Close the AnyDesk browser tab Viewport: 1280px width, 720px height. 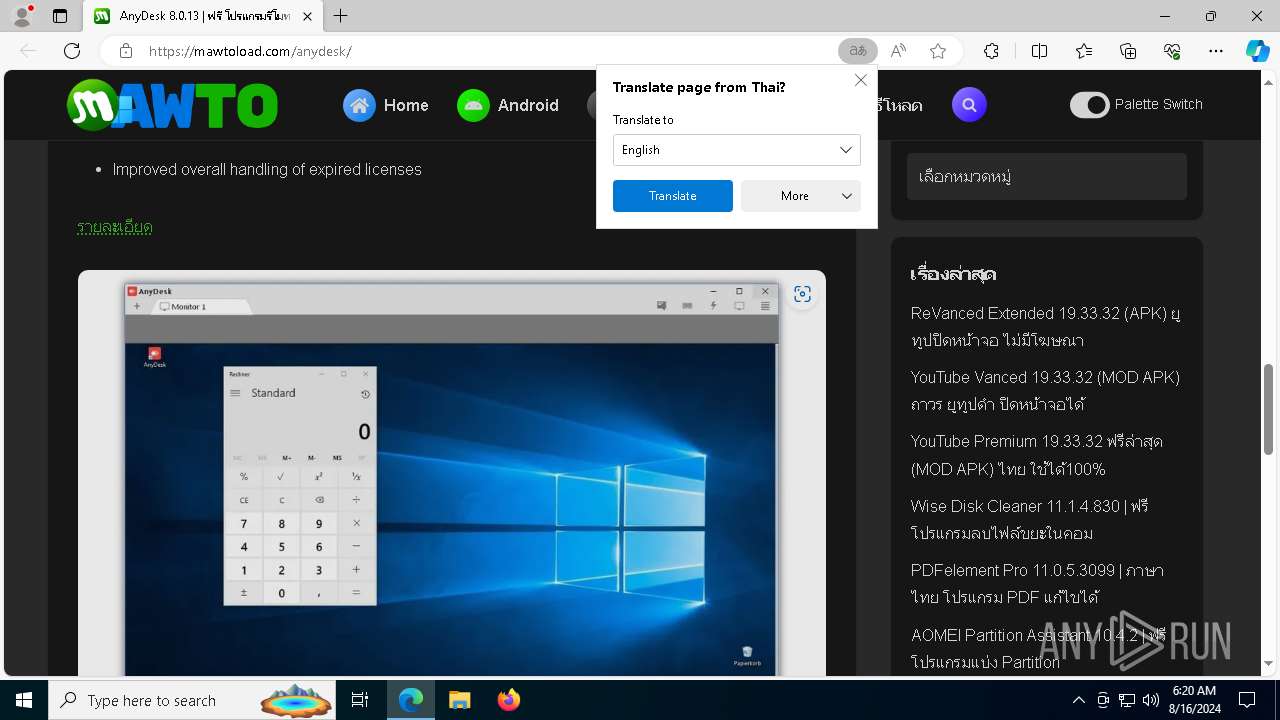click(307, 16)
